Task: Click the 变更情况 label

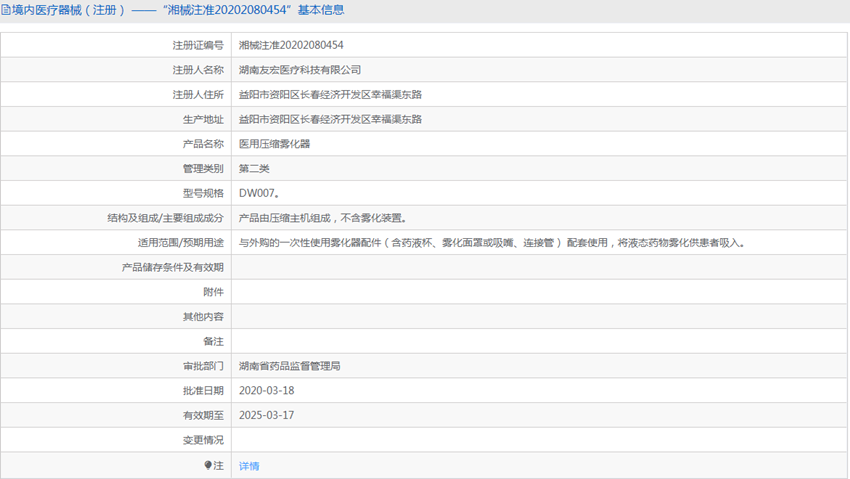Action: point(203,440)
